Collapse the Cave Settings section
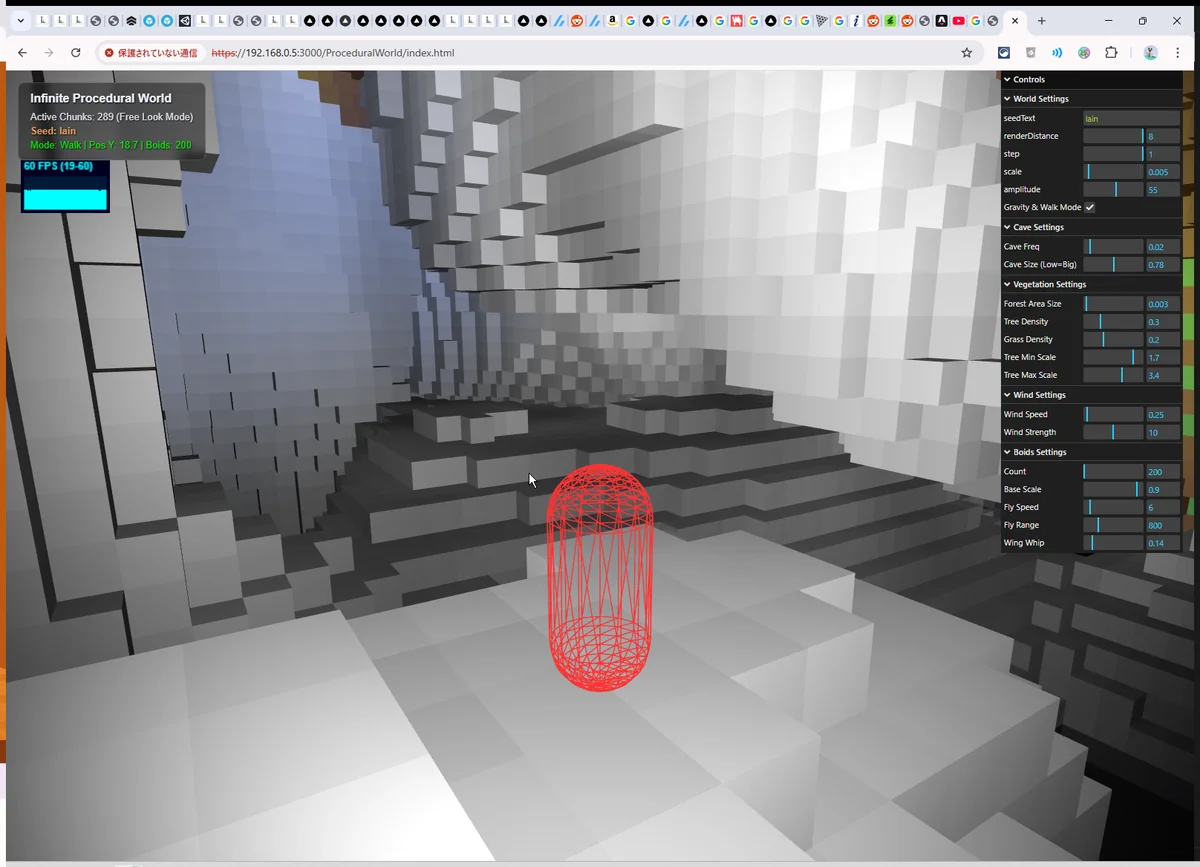The width and height of the screenshot is (1200, 867). tap(1038, 227)
